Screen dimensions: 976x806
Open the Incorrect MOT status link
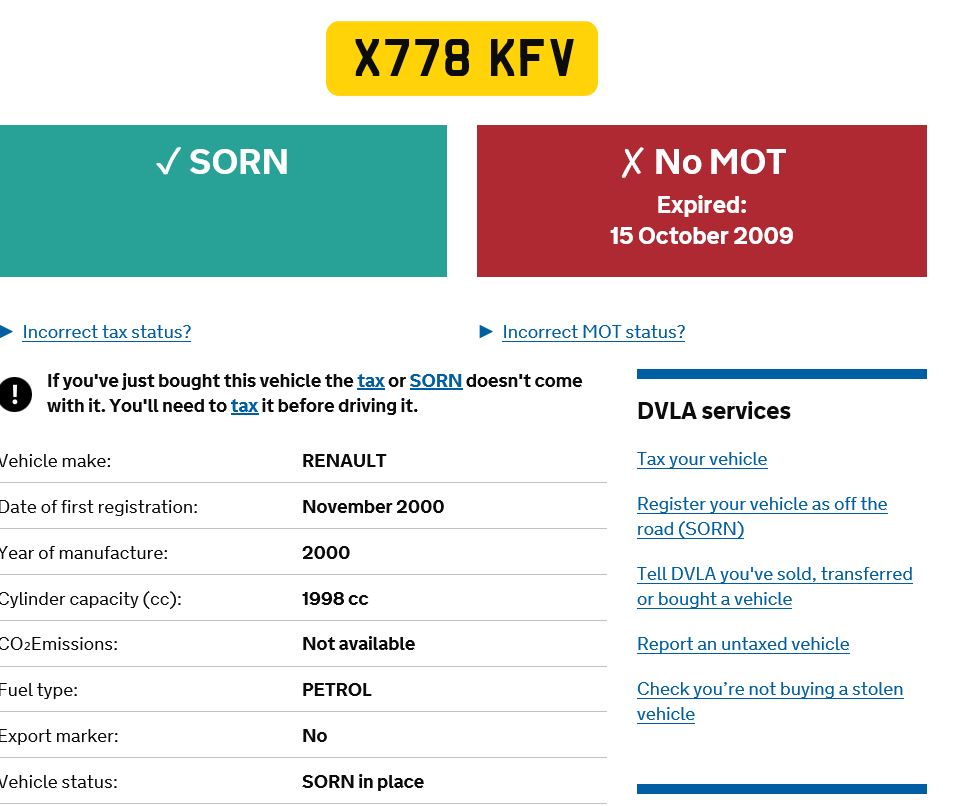coord(593,332)
